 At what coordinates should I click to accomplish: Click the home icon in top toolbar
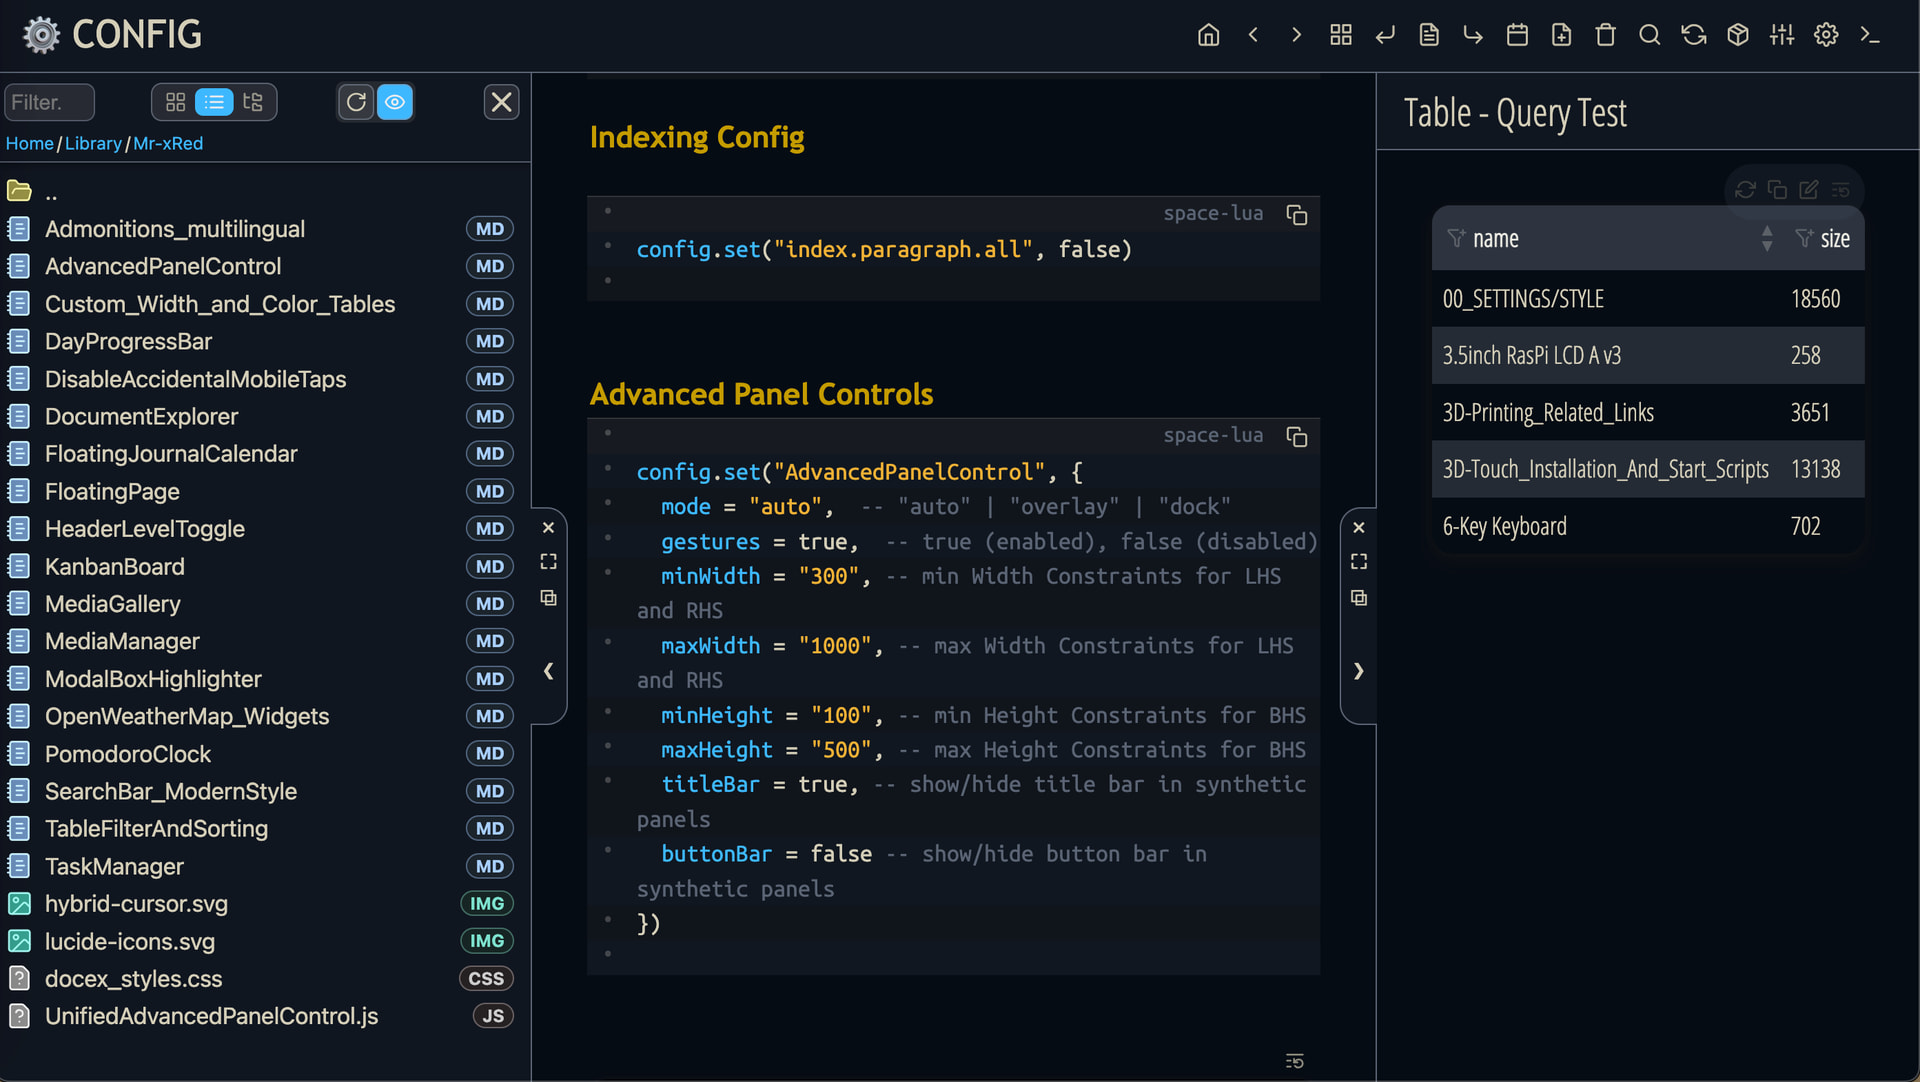[x=1208, y=35]
